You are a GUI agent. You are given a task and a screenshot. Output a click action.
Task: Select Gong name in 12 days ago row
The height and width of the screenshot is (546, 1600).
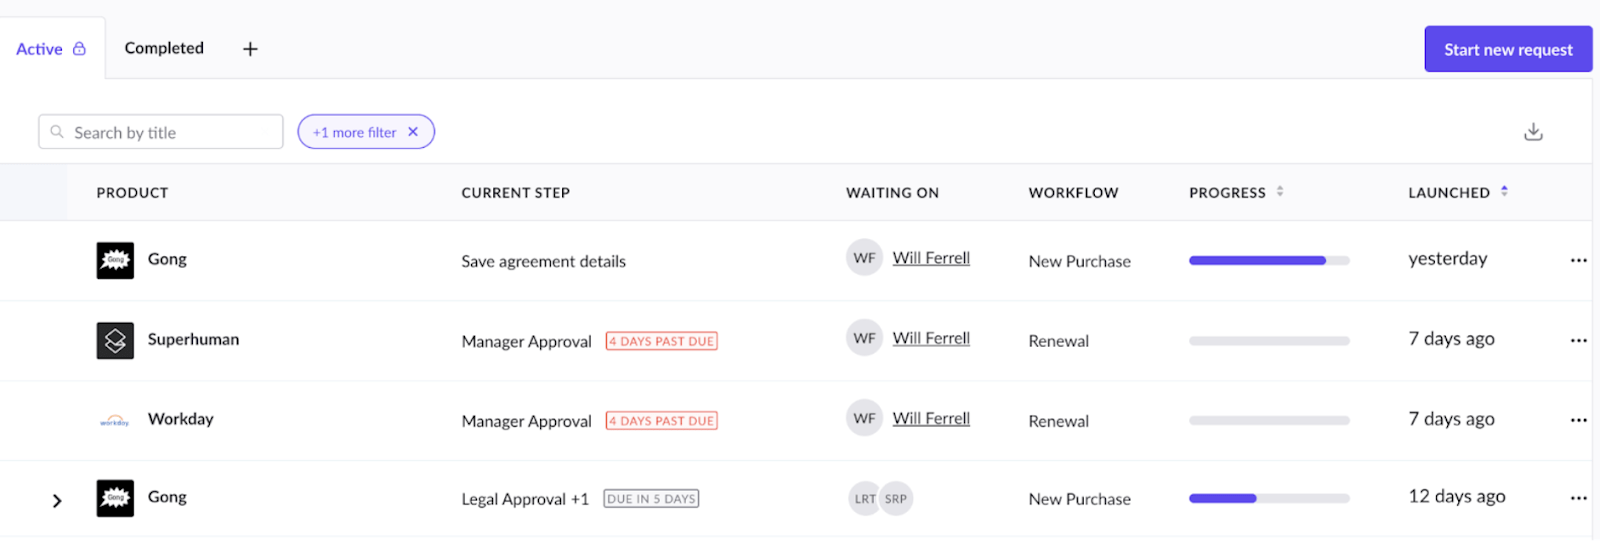click(167, 497)
